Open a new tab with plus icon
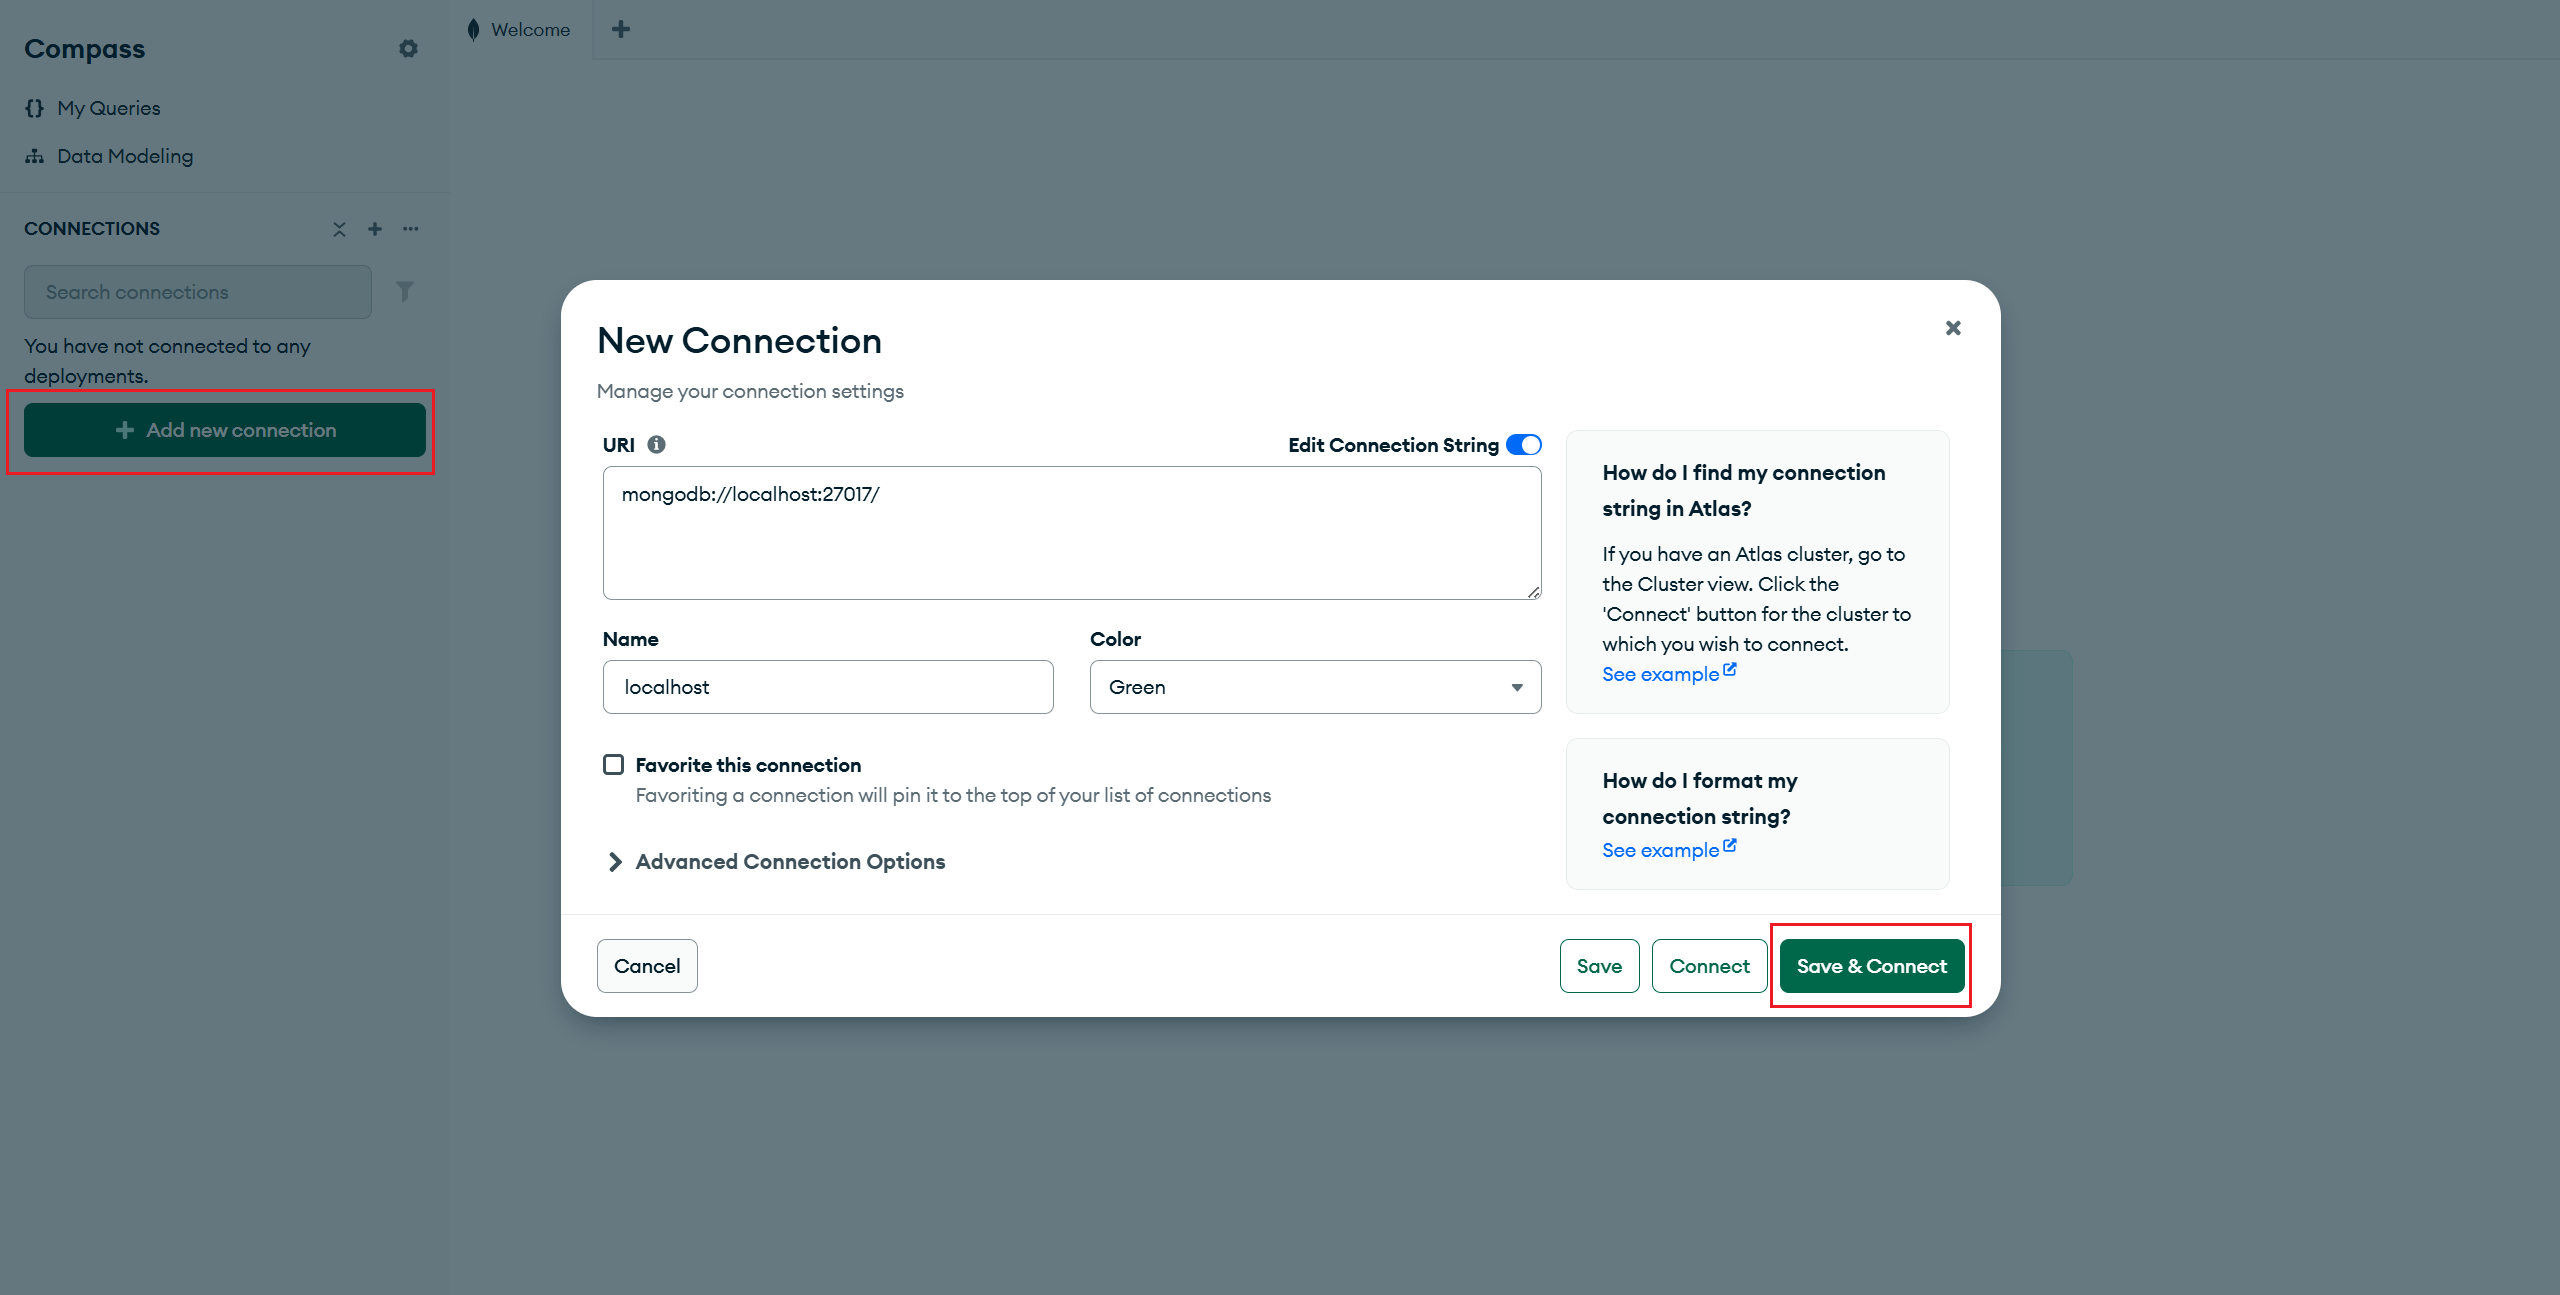Image resolution: width=2560 pixels, height=1295 pixels. pos(621,29)
